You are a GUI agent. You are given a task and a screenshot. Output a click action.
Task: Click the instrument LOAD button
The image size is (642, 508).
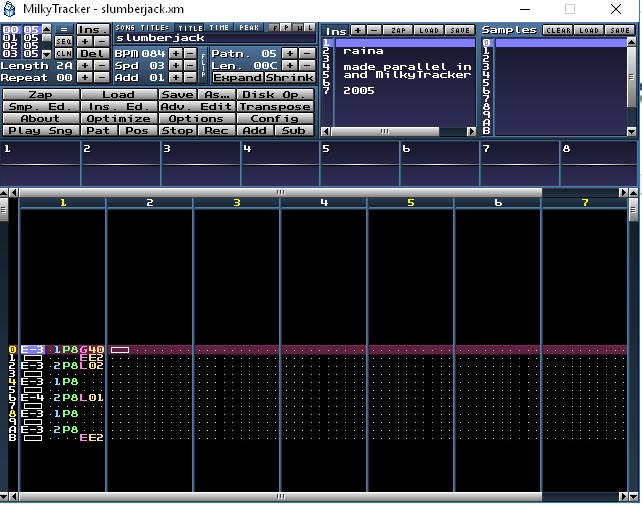point(429,30)
